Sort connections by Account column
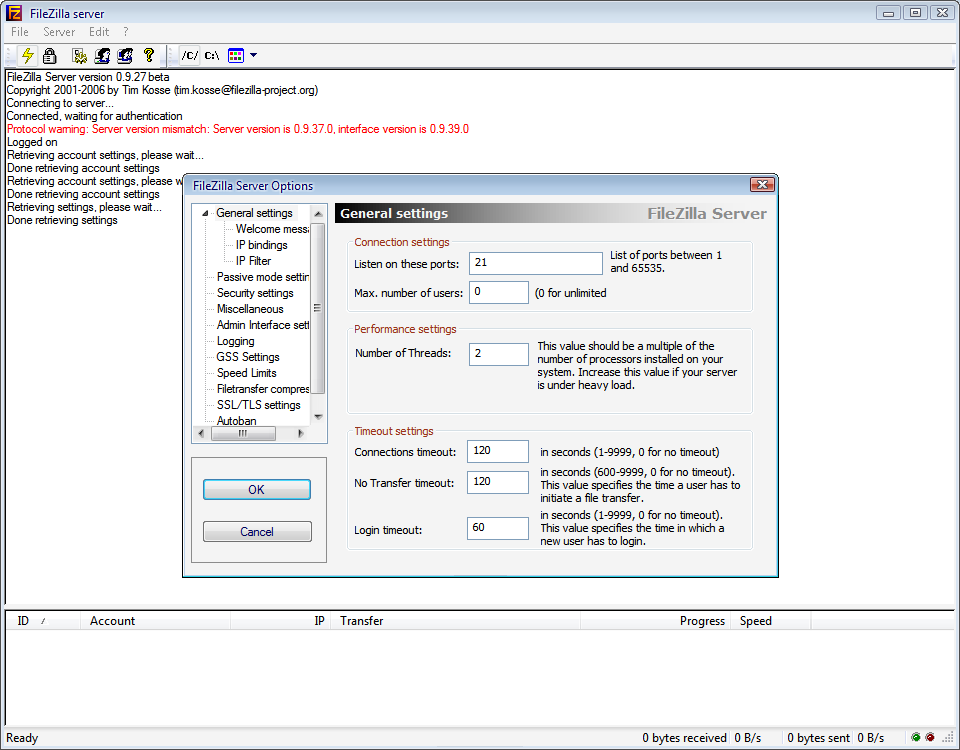Viewport: 960px width, 750px height. 156,621
